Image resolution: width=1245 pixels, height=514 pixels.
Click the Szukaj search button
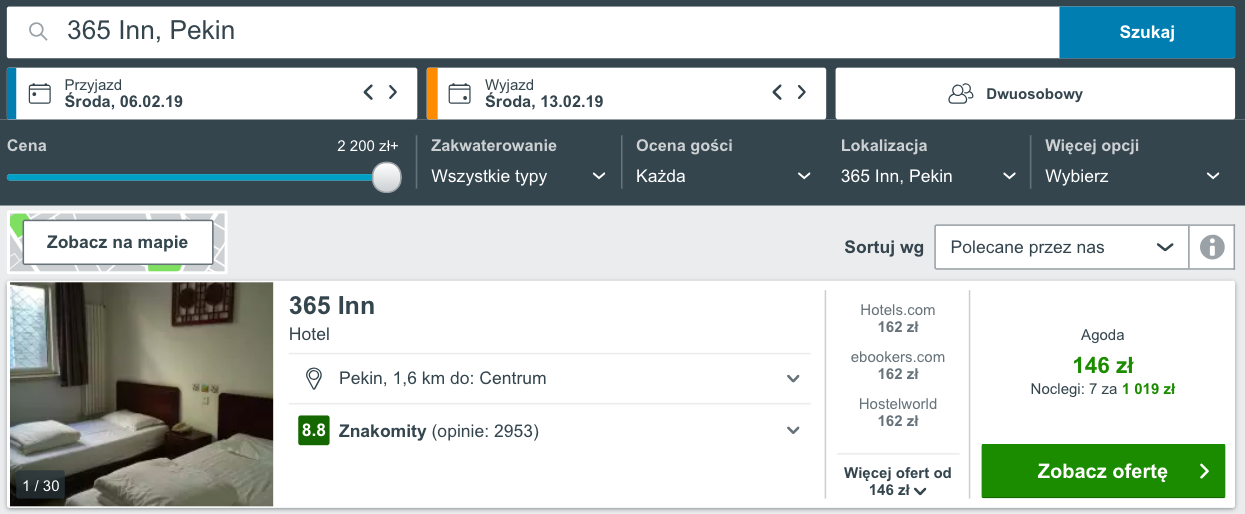pyautogui.click(x=1147, y=32)
